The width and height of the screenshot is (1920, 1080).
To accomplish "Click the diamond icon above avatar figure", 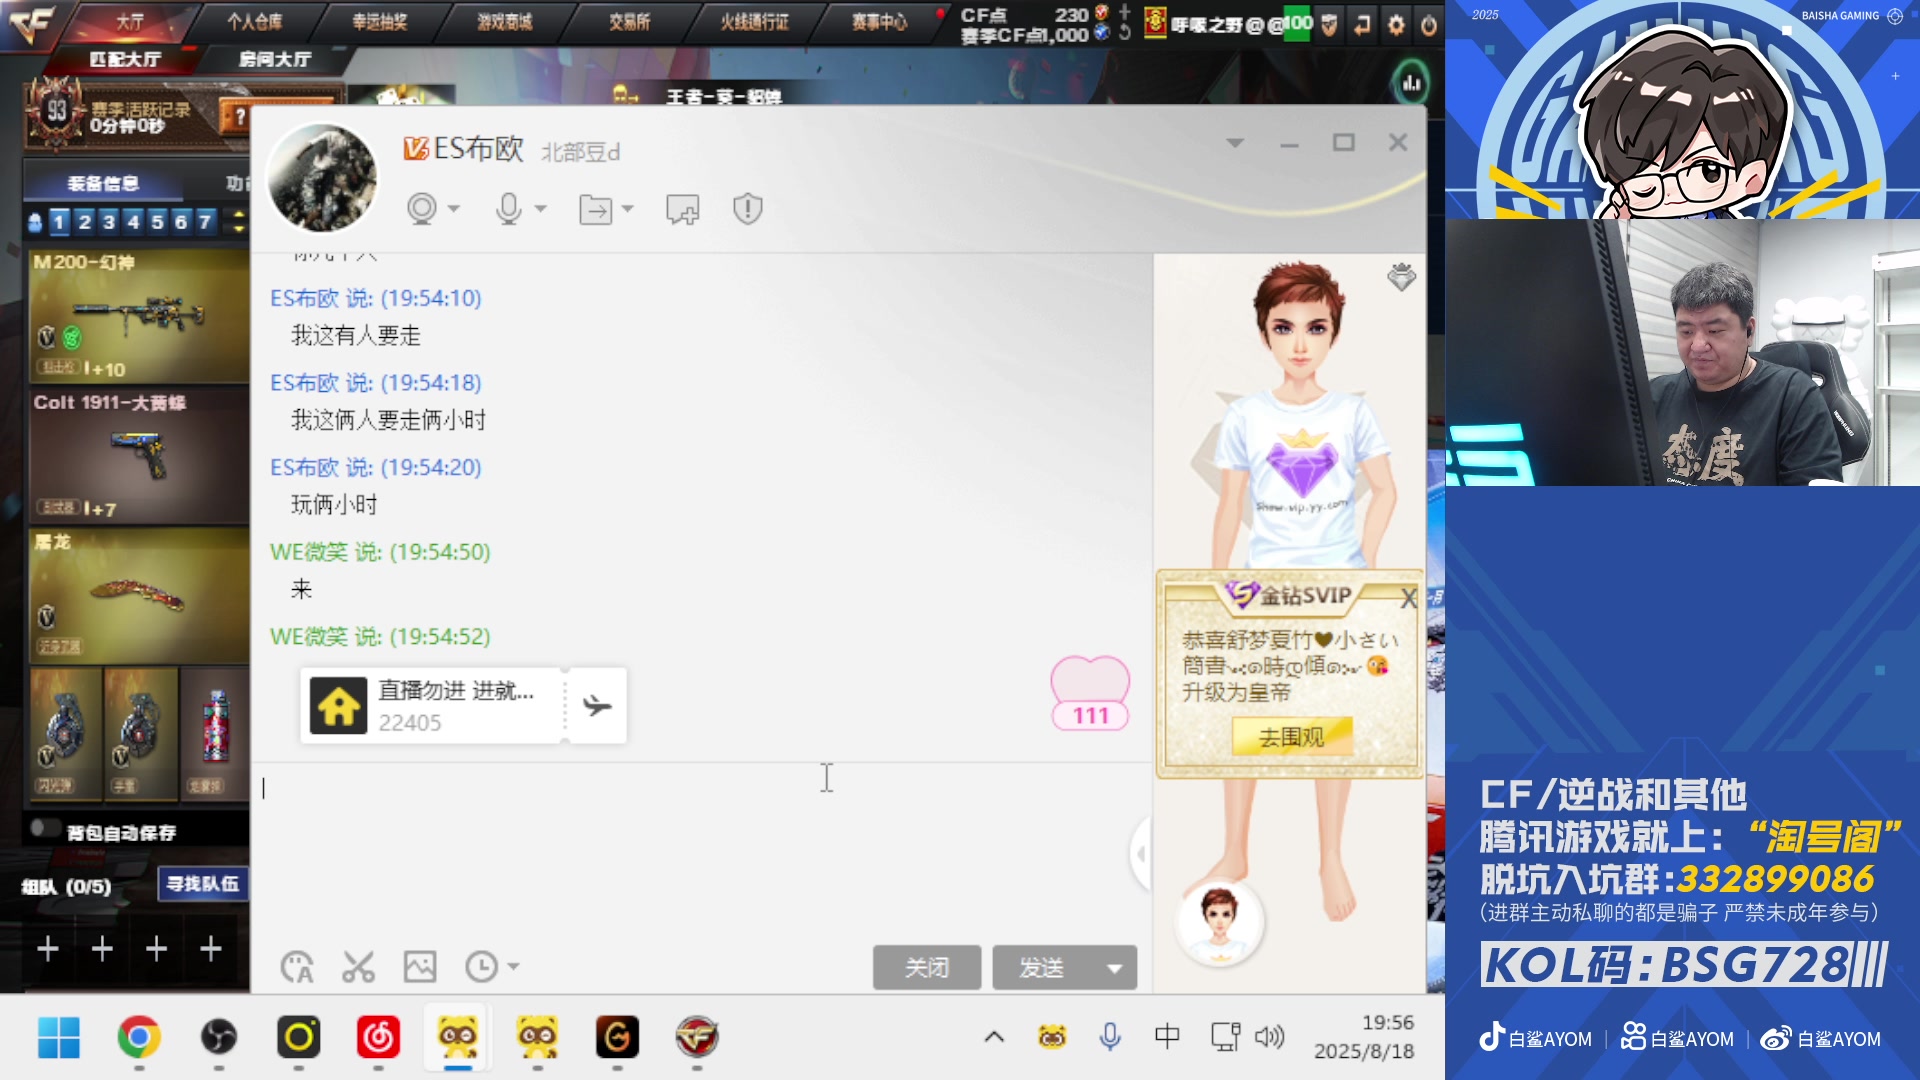I will [1401, 277].
